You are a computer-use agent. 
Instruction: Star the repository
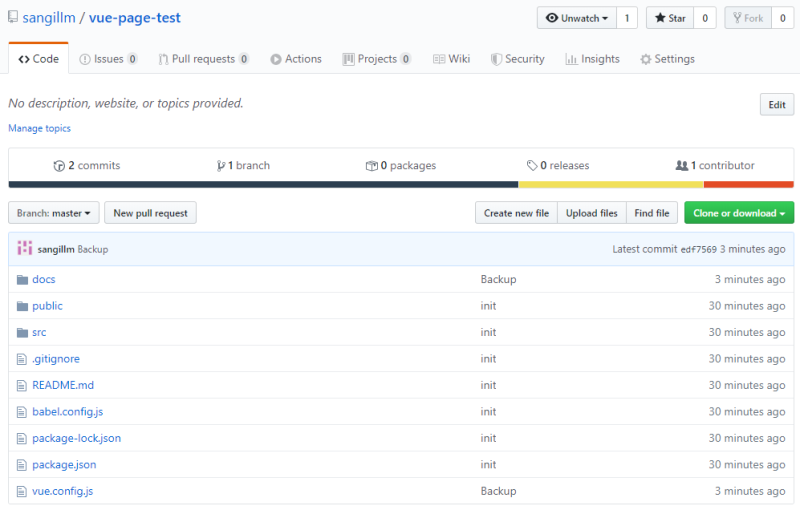click(x=670, y=18)
